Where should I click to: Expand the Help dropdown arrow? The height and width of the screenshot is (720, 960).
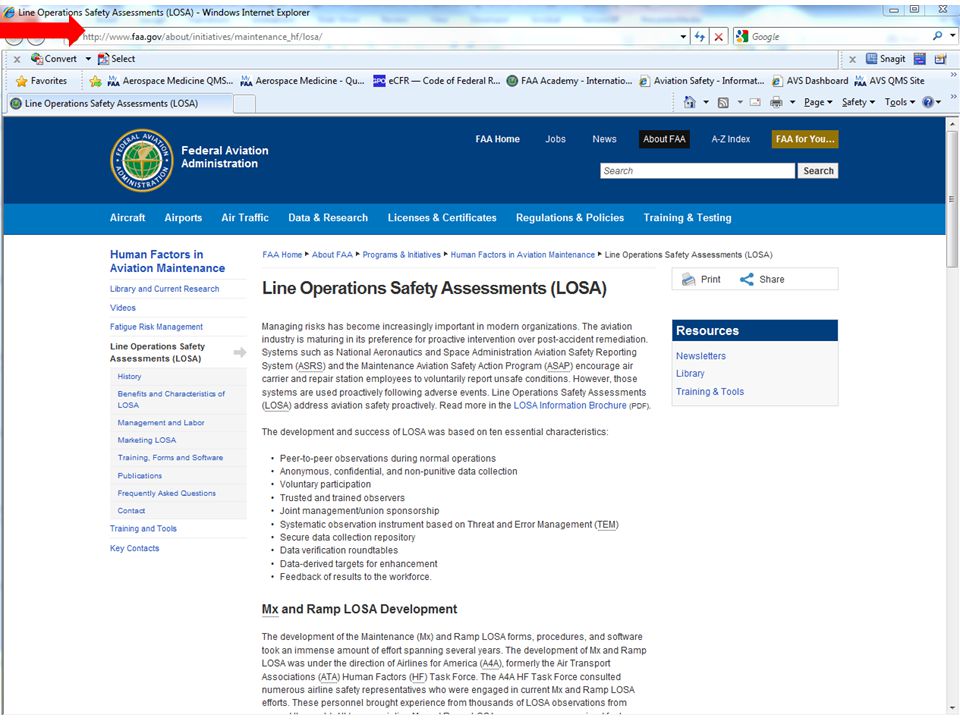click(x=938, y=102)
